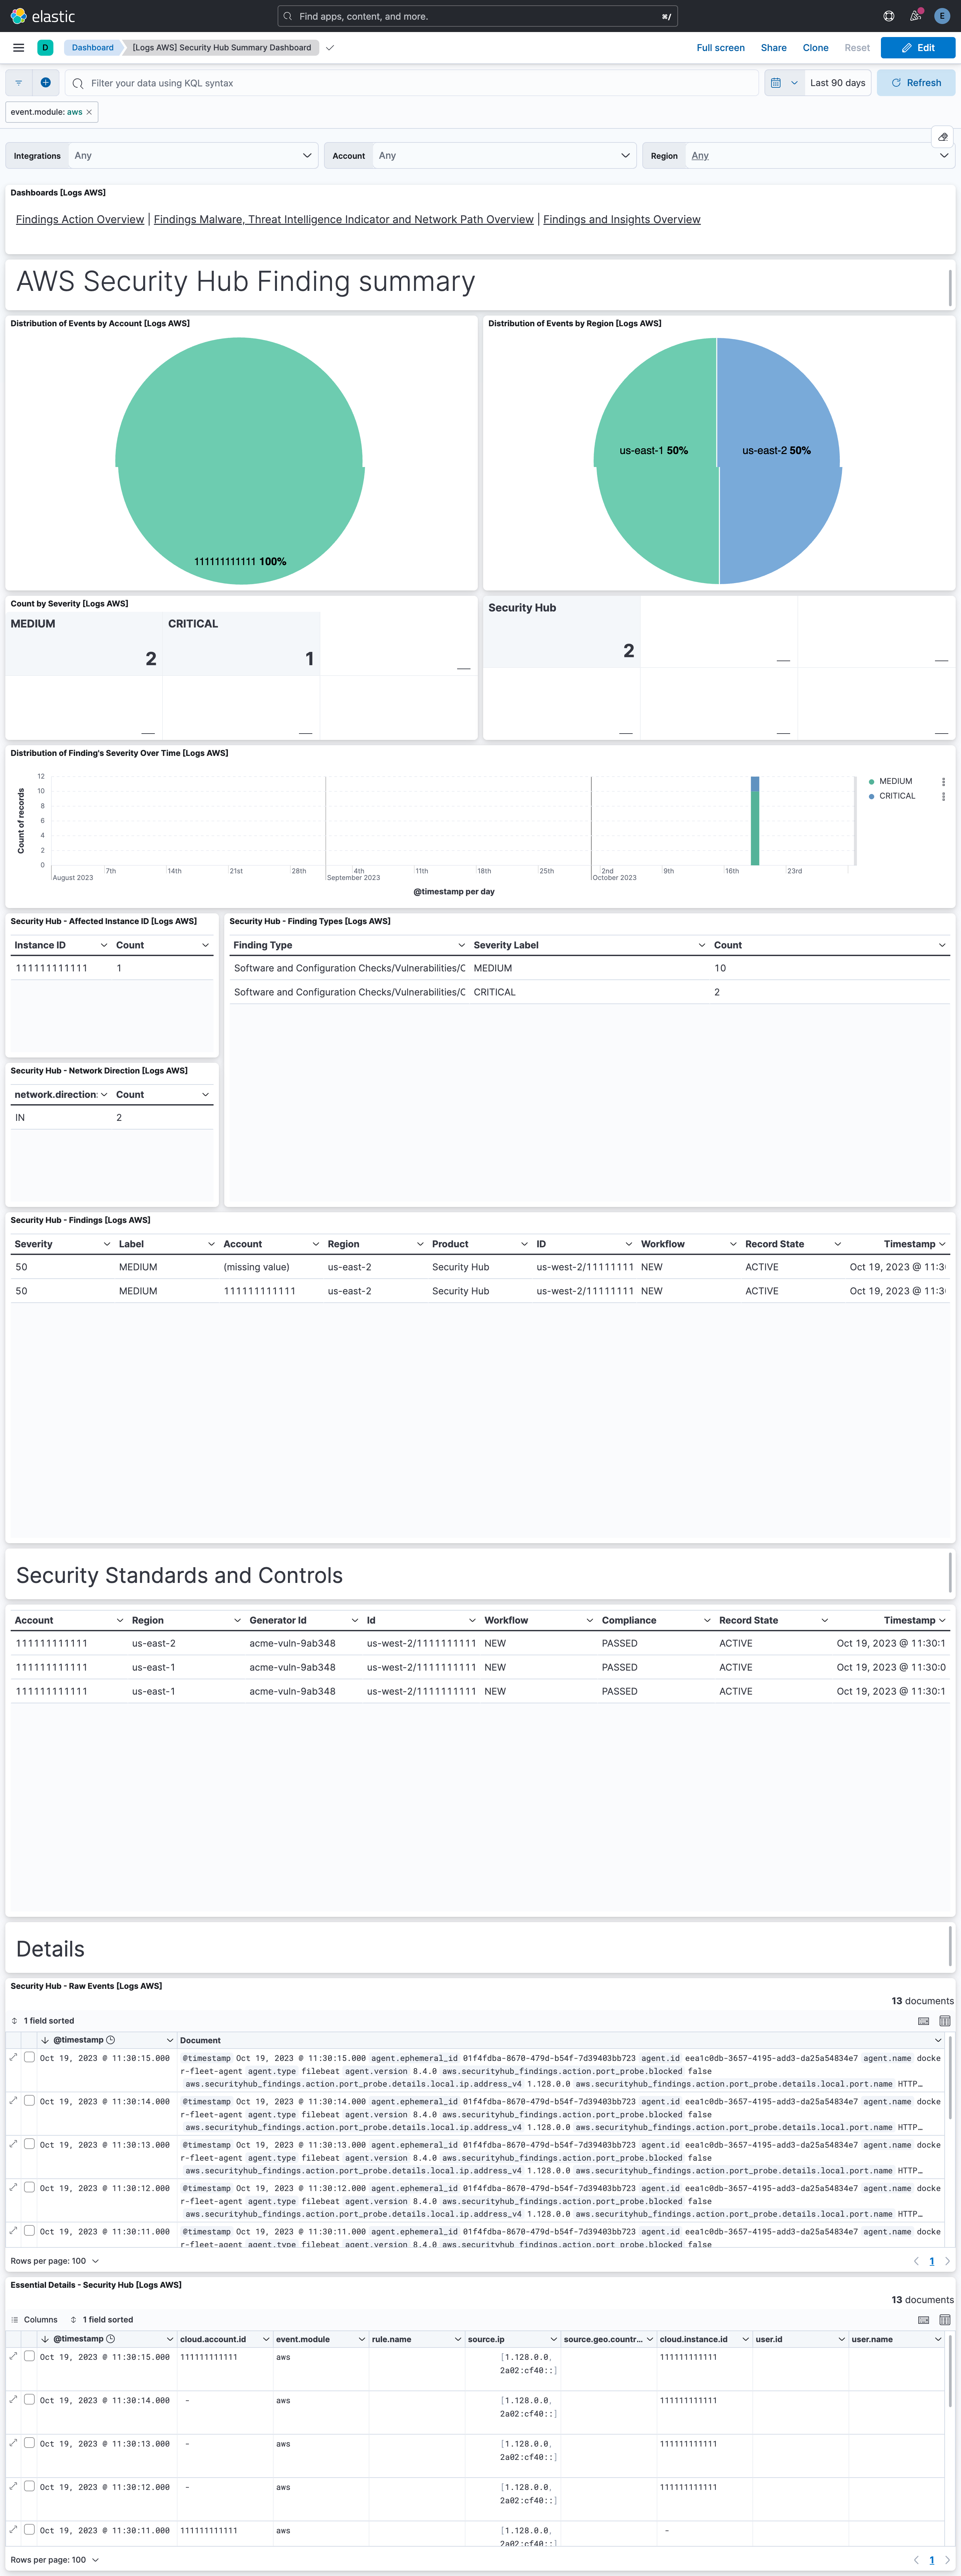
Task: Click the help menu icon
Action: click(x=888, y=16)
